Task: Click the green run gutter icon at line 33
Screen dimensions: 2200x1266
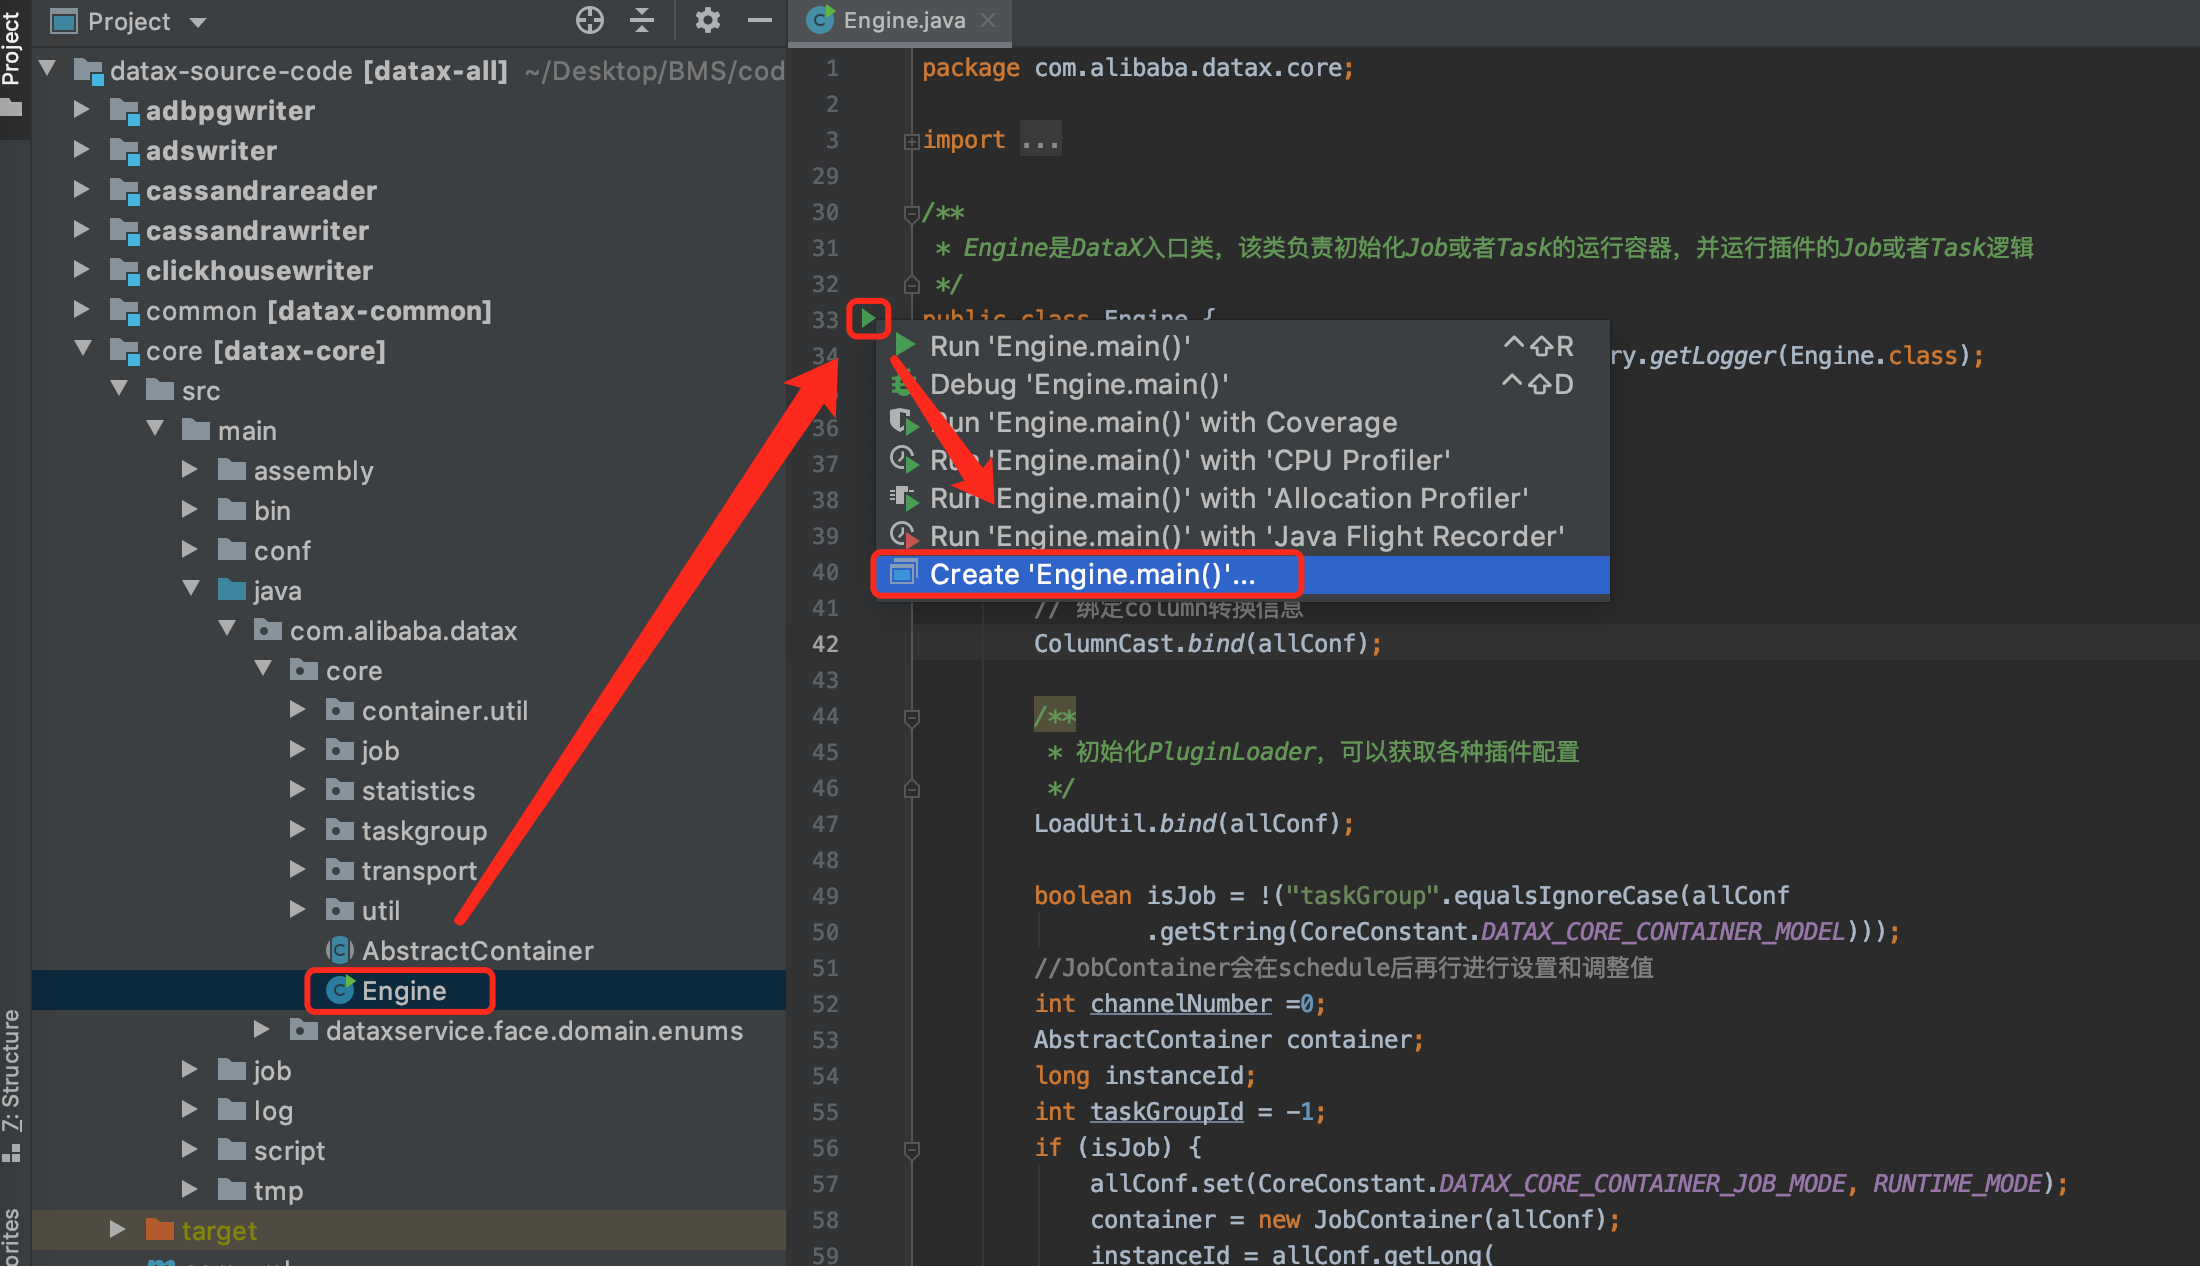Action: point(868,319)
